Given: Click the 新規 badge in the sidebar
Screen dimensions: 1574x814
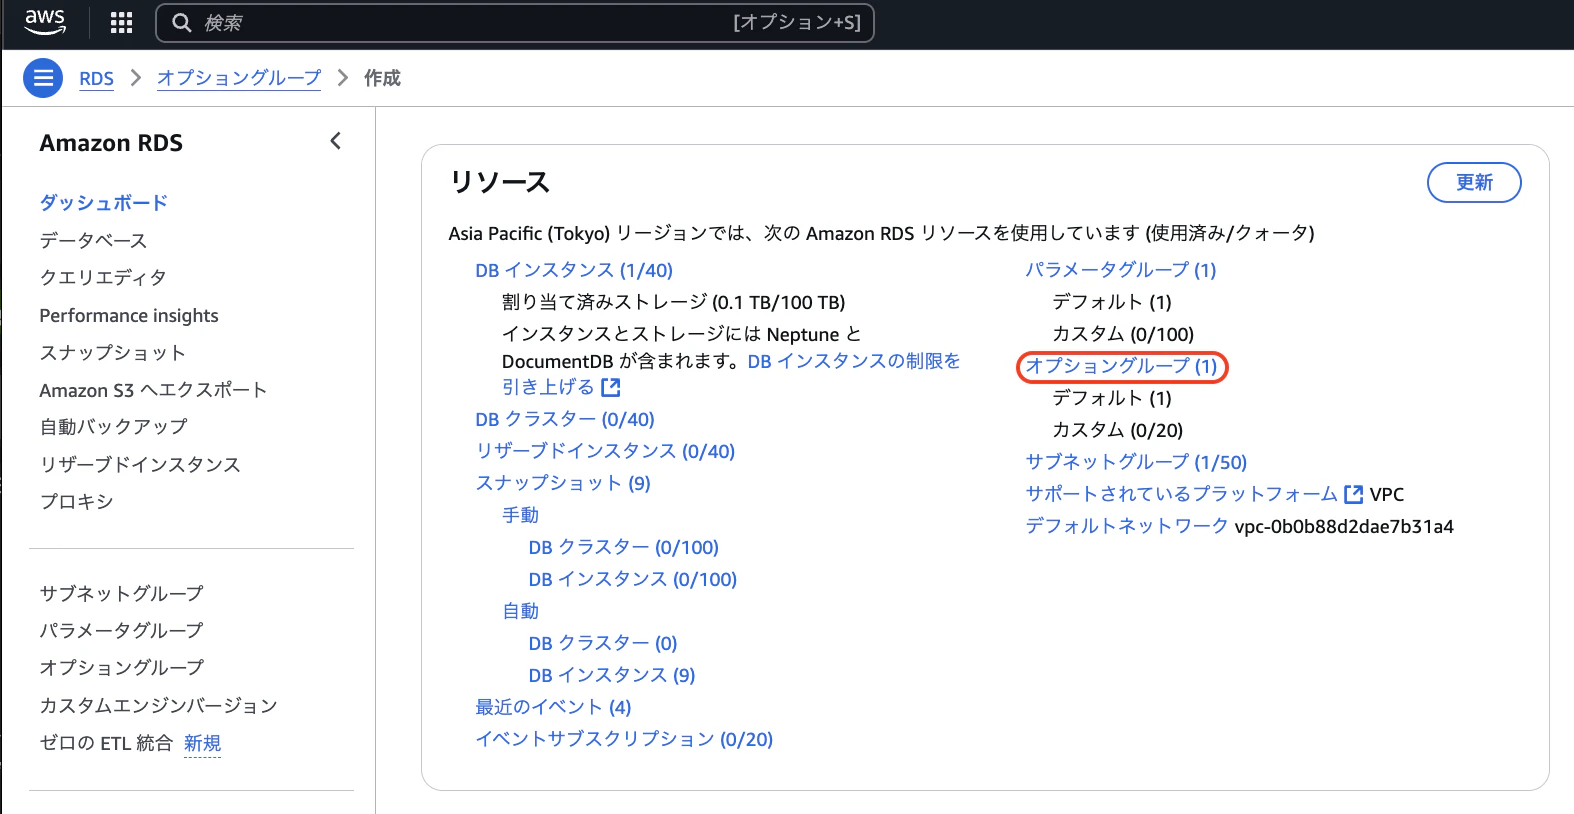Looking at the screenshot, I should tap(202, 743).
